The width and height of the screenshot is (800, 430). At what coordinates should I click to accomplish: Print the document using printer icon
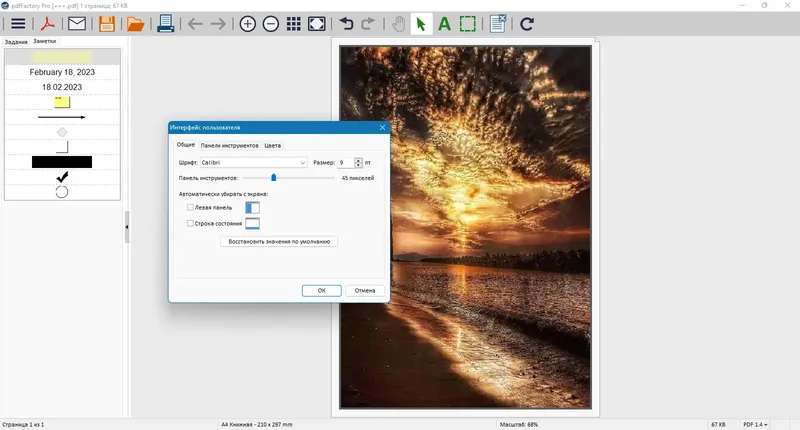click(x=165, y=23)
